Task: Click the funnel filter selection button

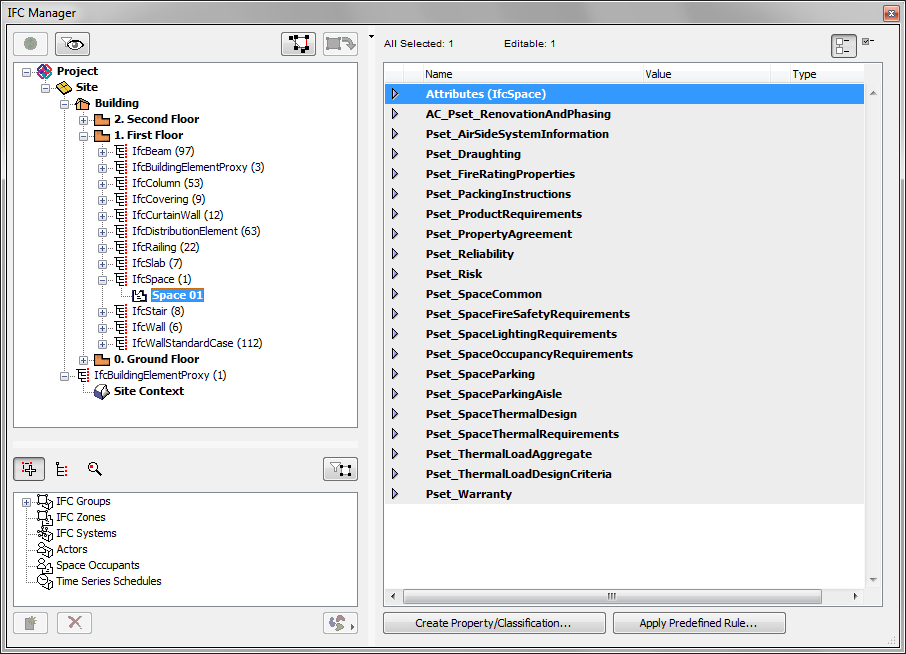Action: tap(340, 469)
